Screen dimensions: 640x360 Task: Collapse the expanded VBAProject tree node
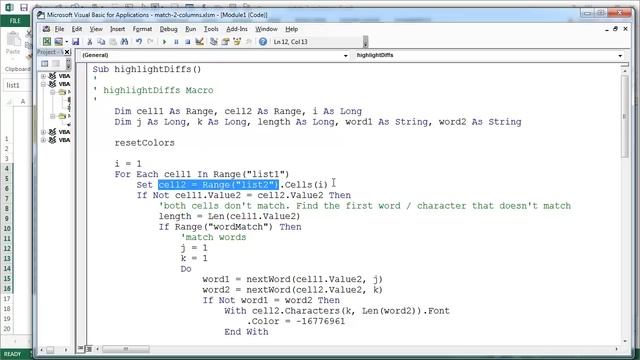click(43, 84)
